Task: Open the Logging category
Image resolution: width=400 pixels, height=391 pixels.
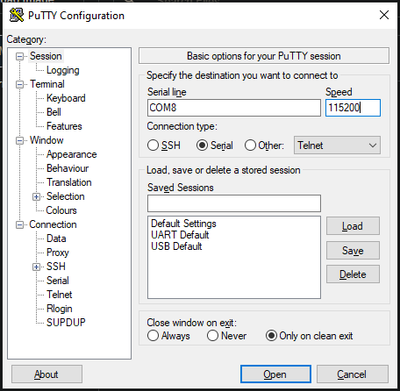Action: pos(63,70)
